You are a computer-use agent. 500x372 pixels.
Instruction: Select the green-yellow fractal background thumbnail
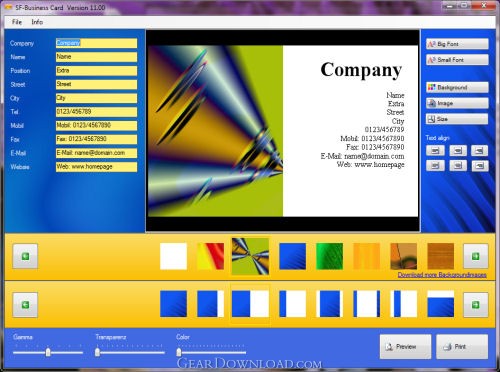[250, 256]
